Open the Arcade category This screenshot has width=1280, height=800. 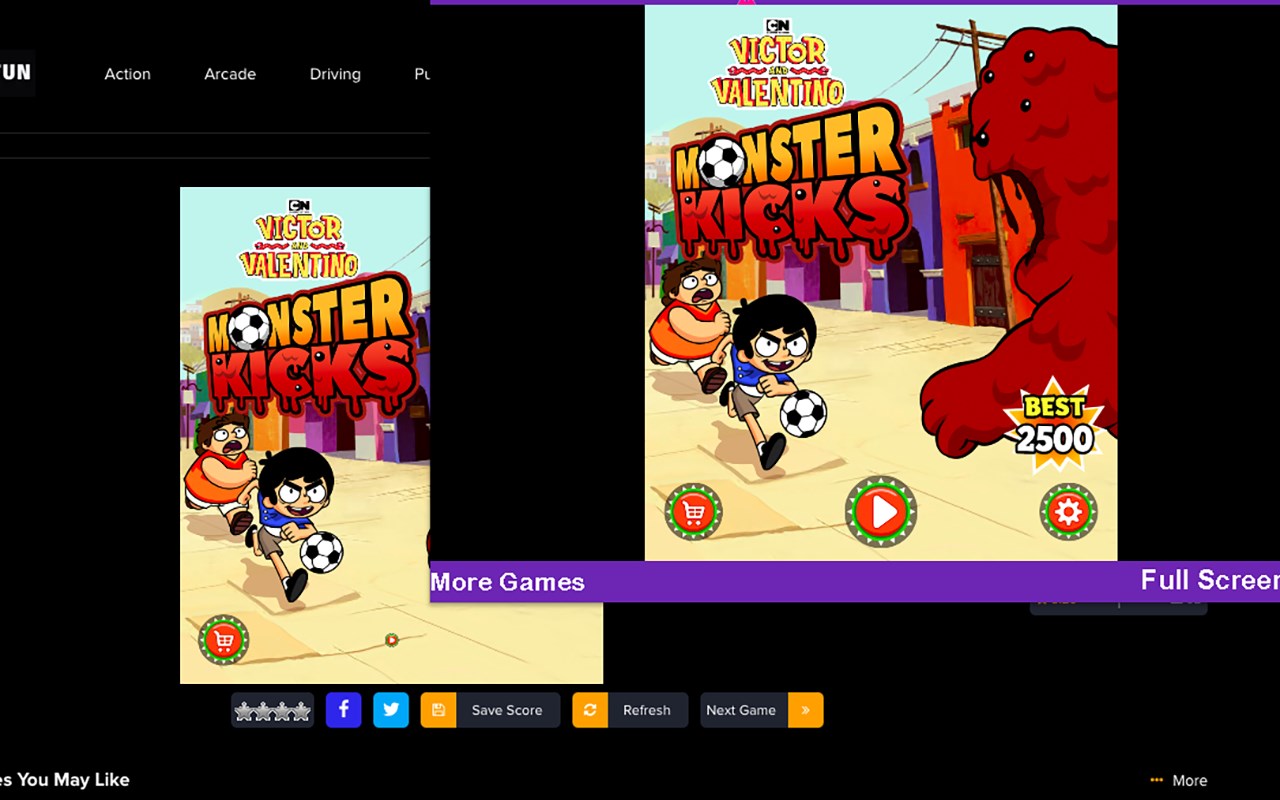point(230,74)
